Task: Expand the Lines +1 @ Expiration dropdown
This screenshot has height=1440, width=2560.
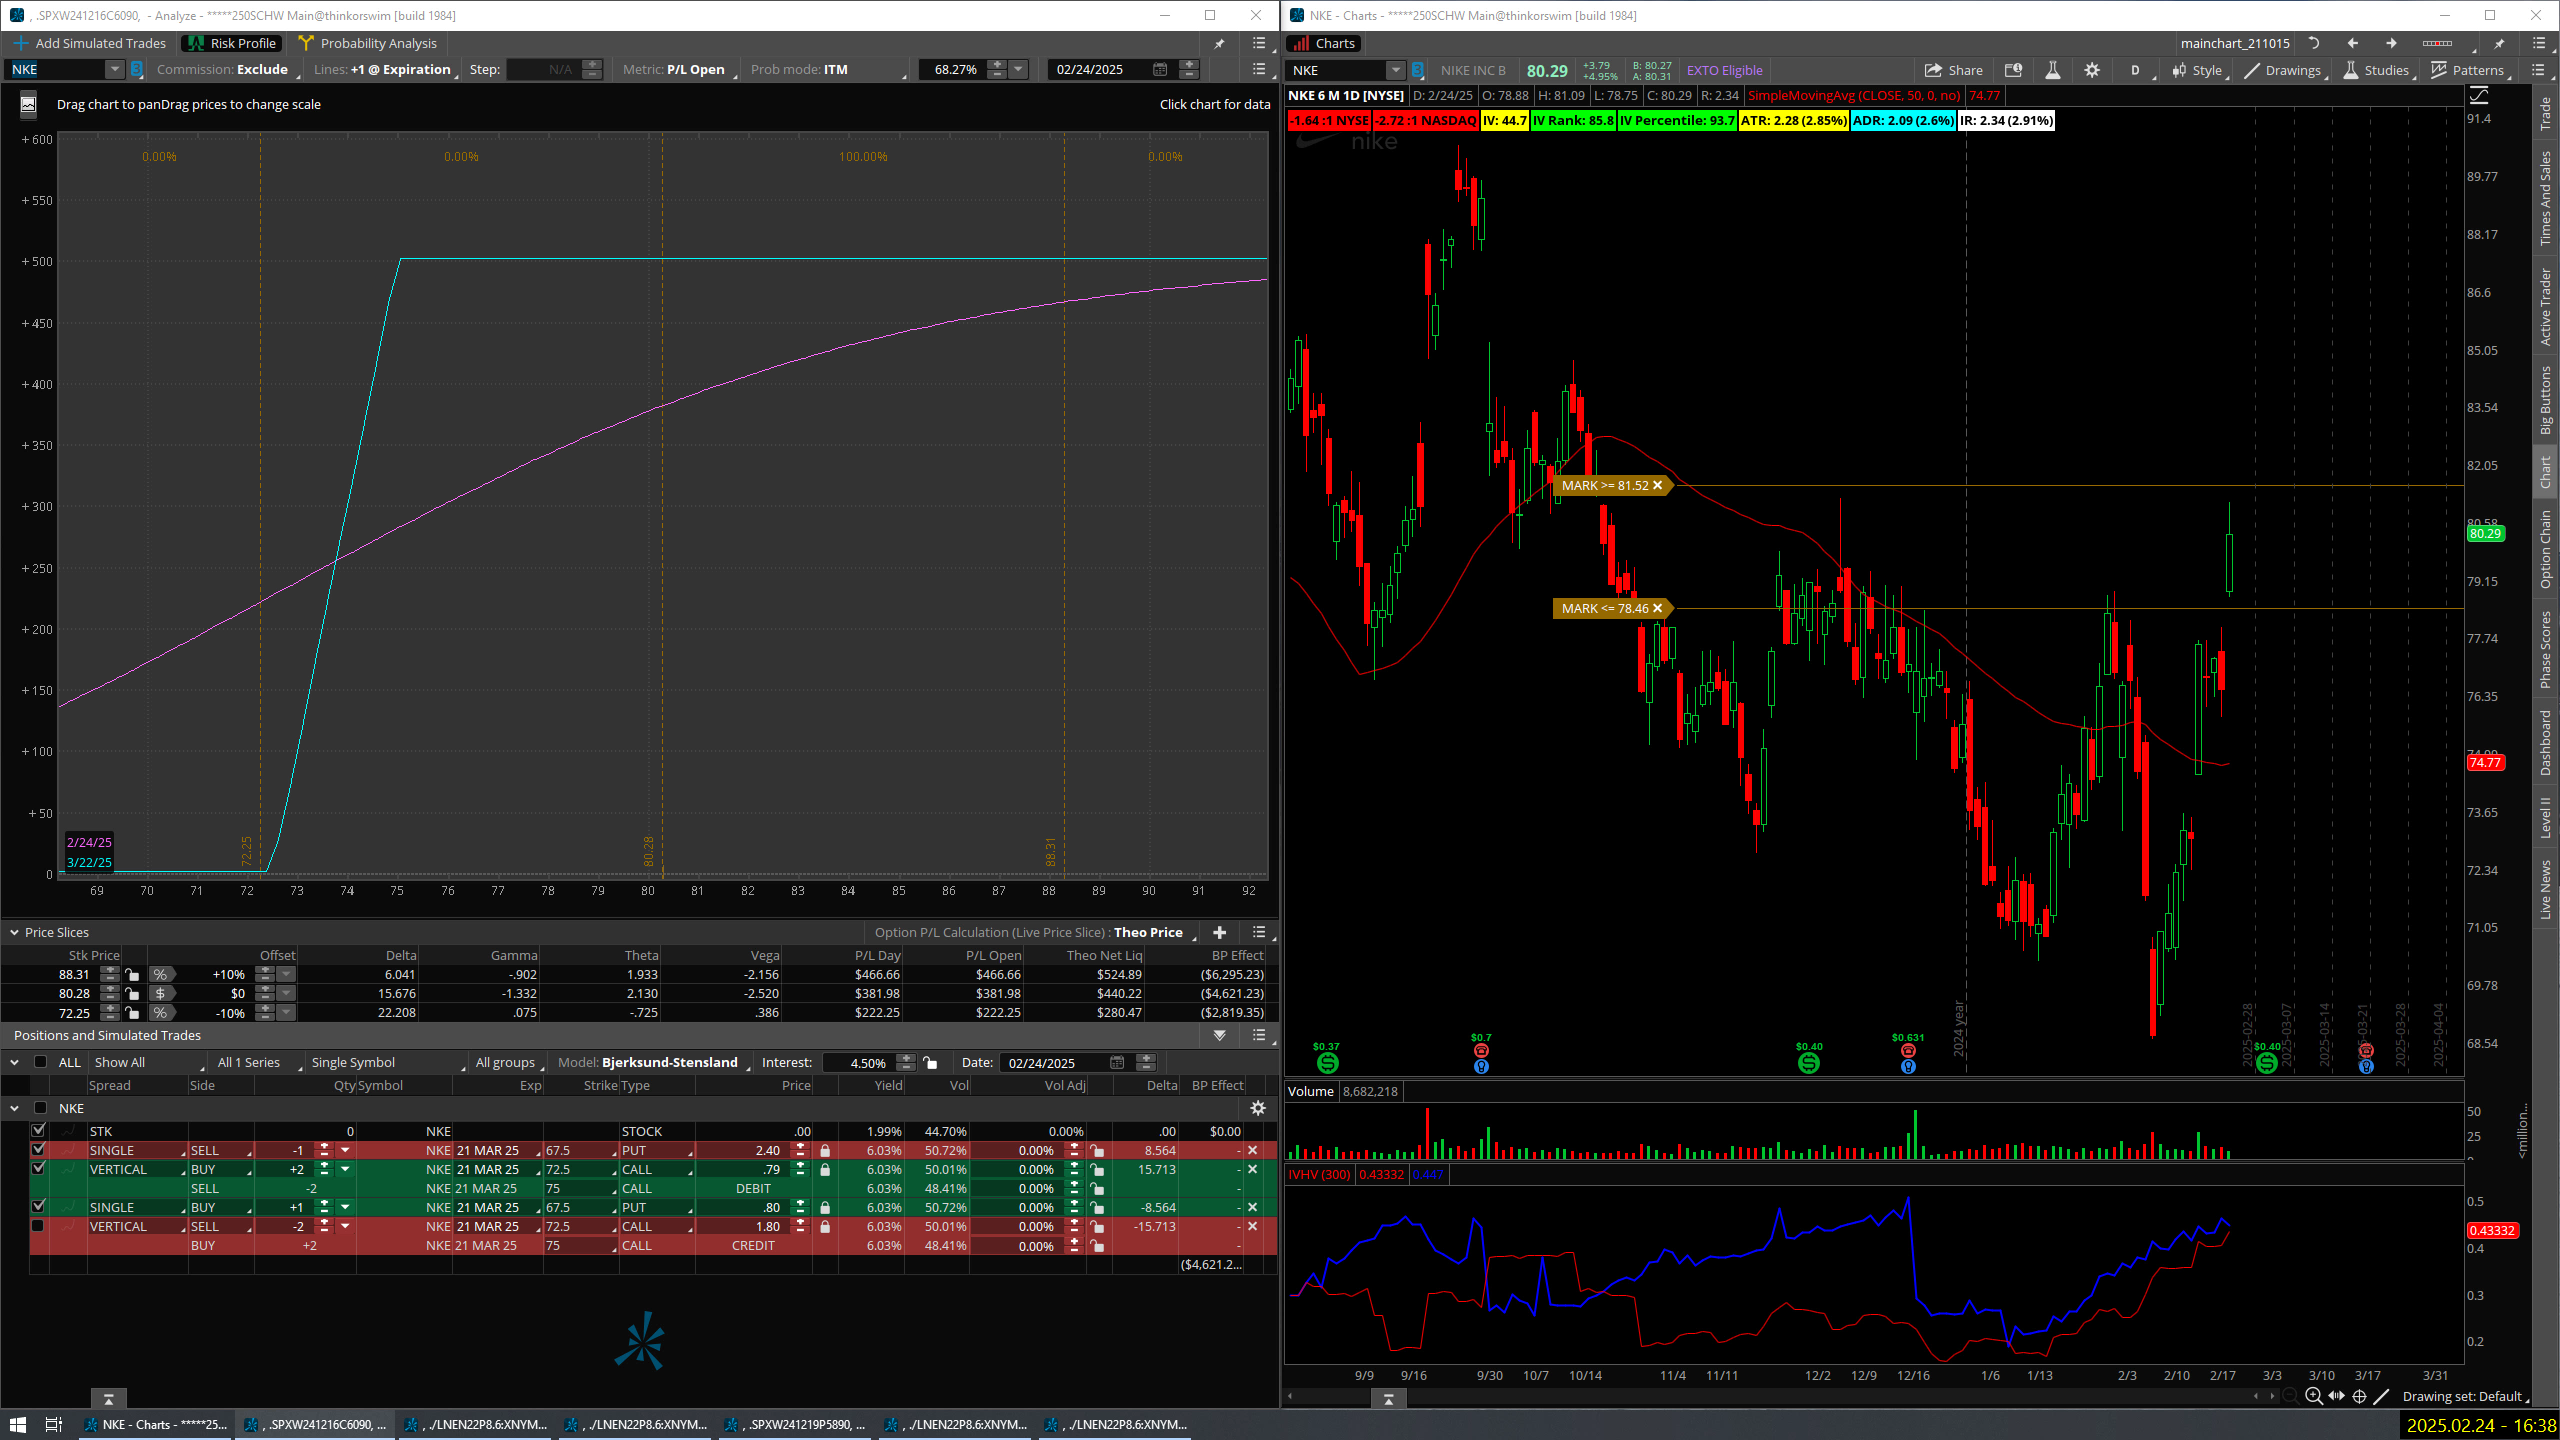Action: click(x=400, y=69)
